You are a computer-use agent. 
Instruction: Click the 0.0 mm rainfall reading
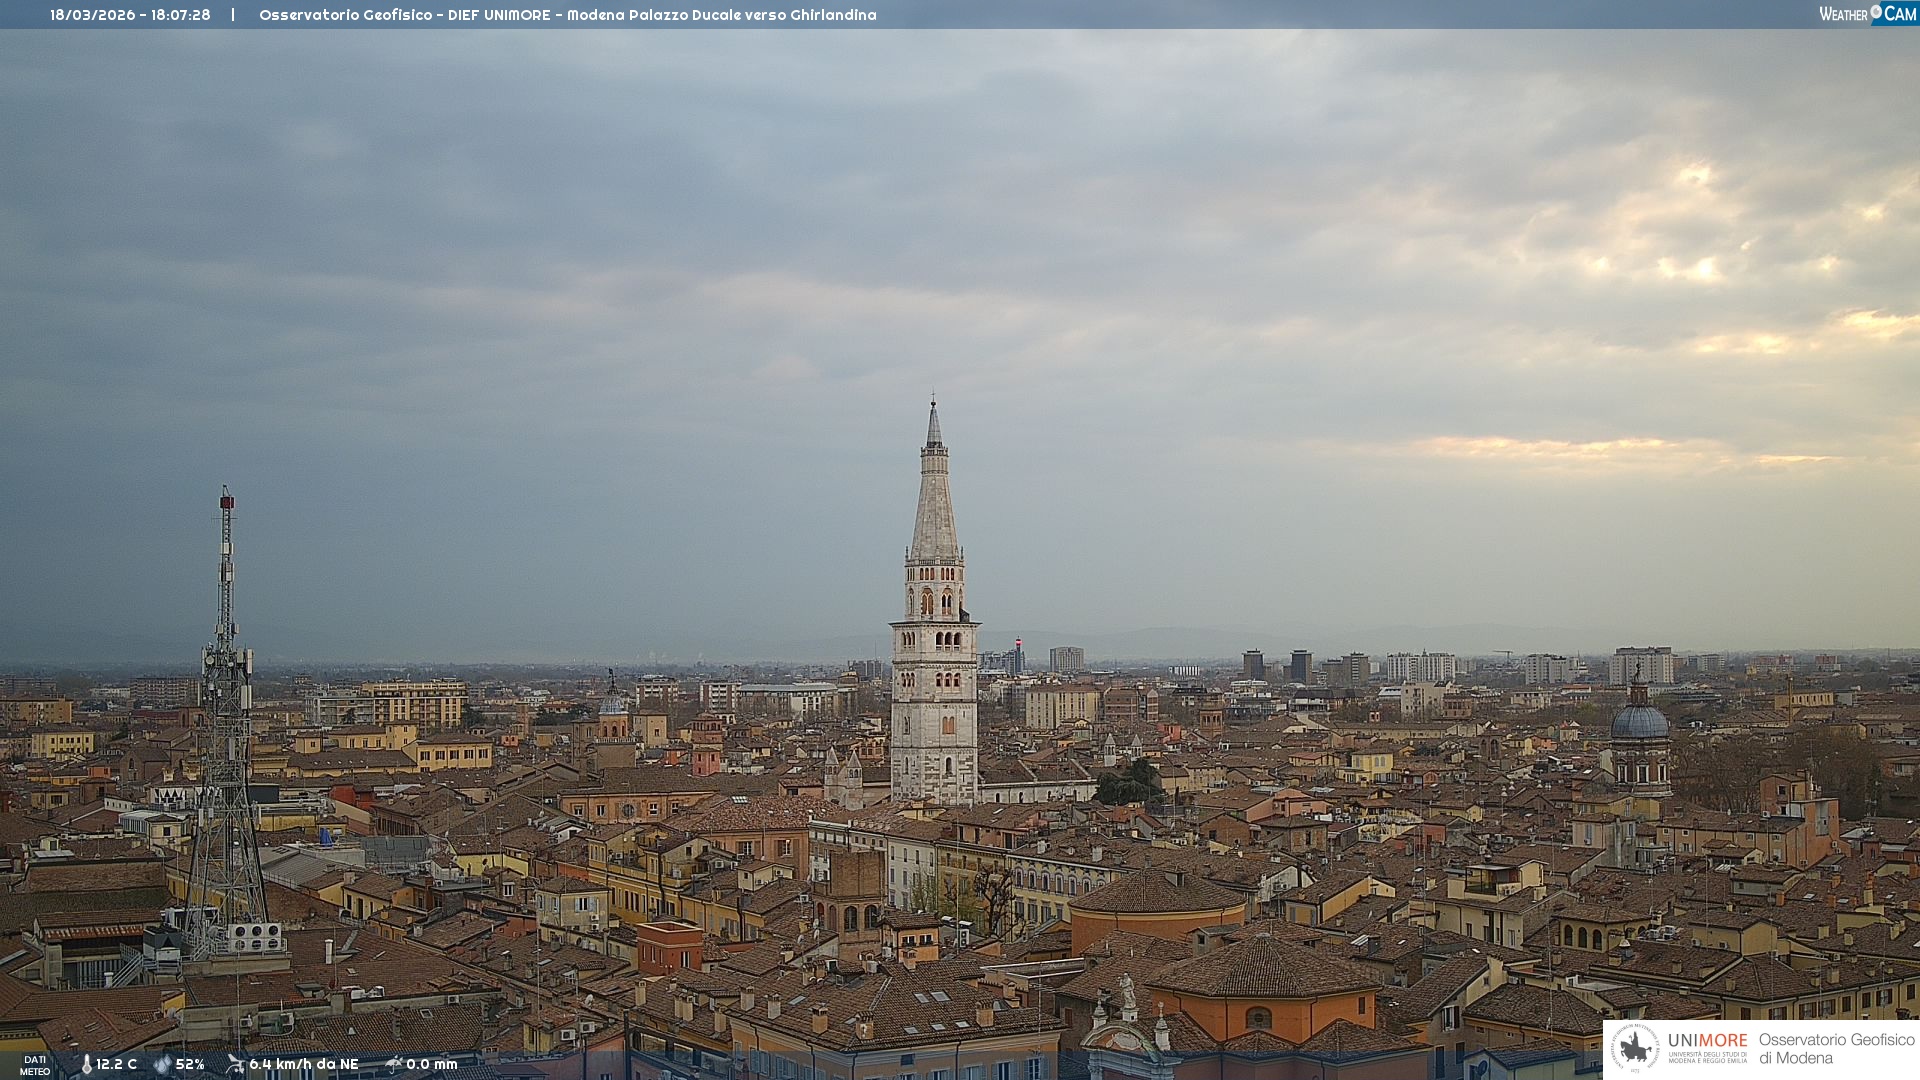point(431,1065)
